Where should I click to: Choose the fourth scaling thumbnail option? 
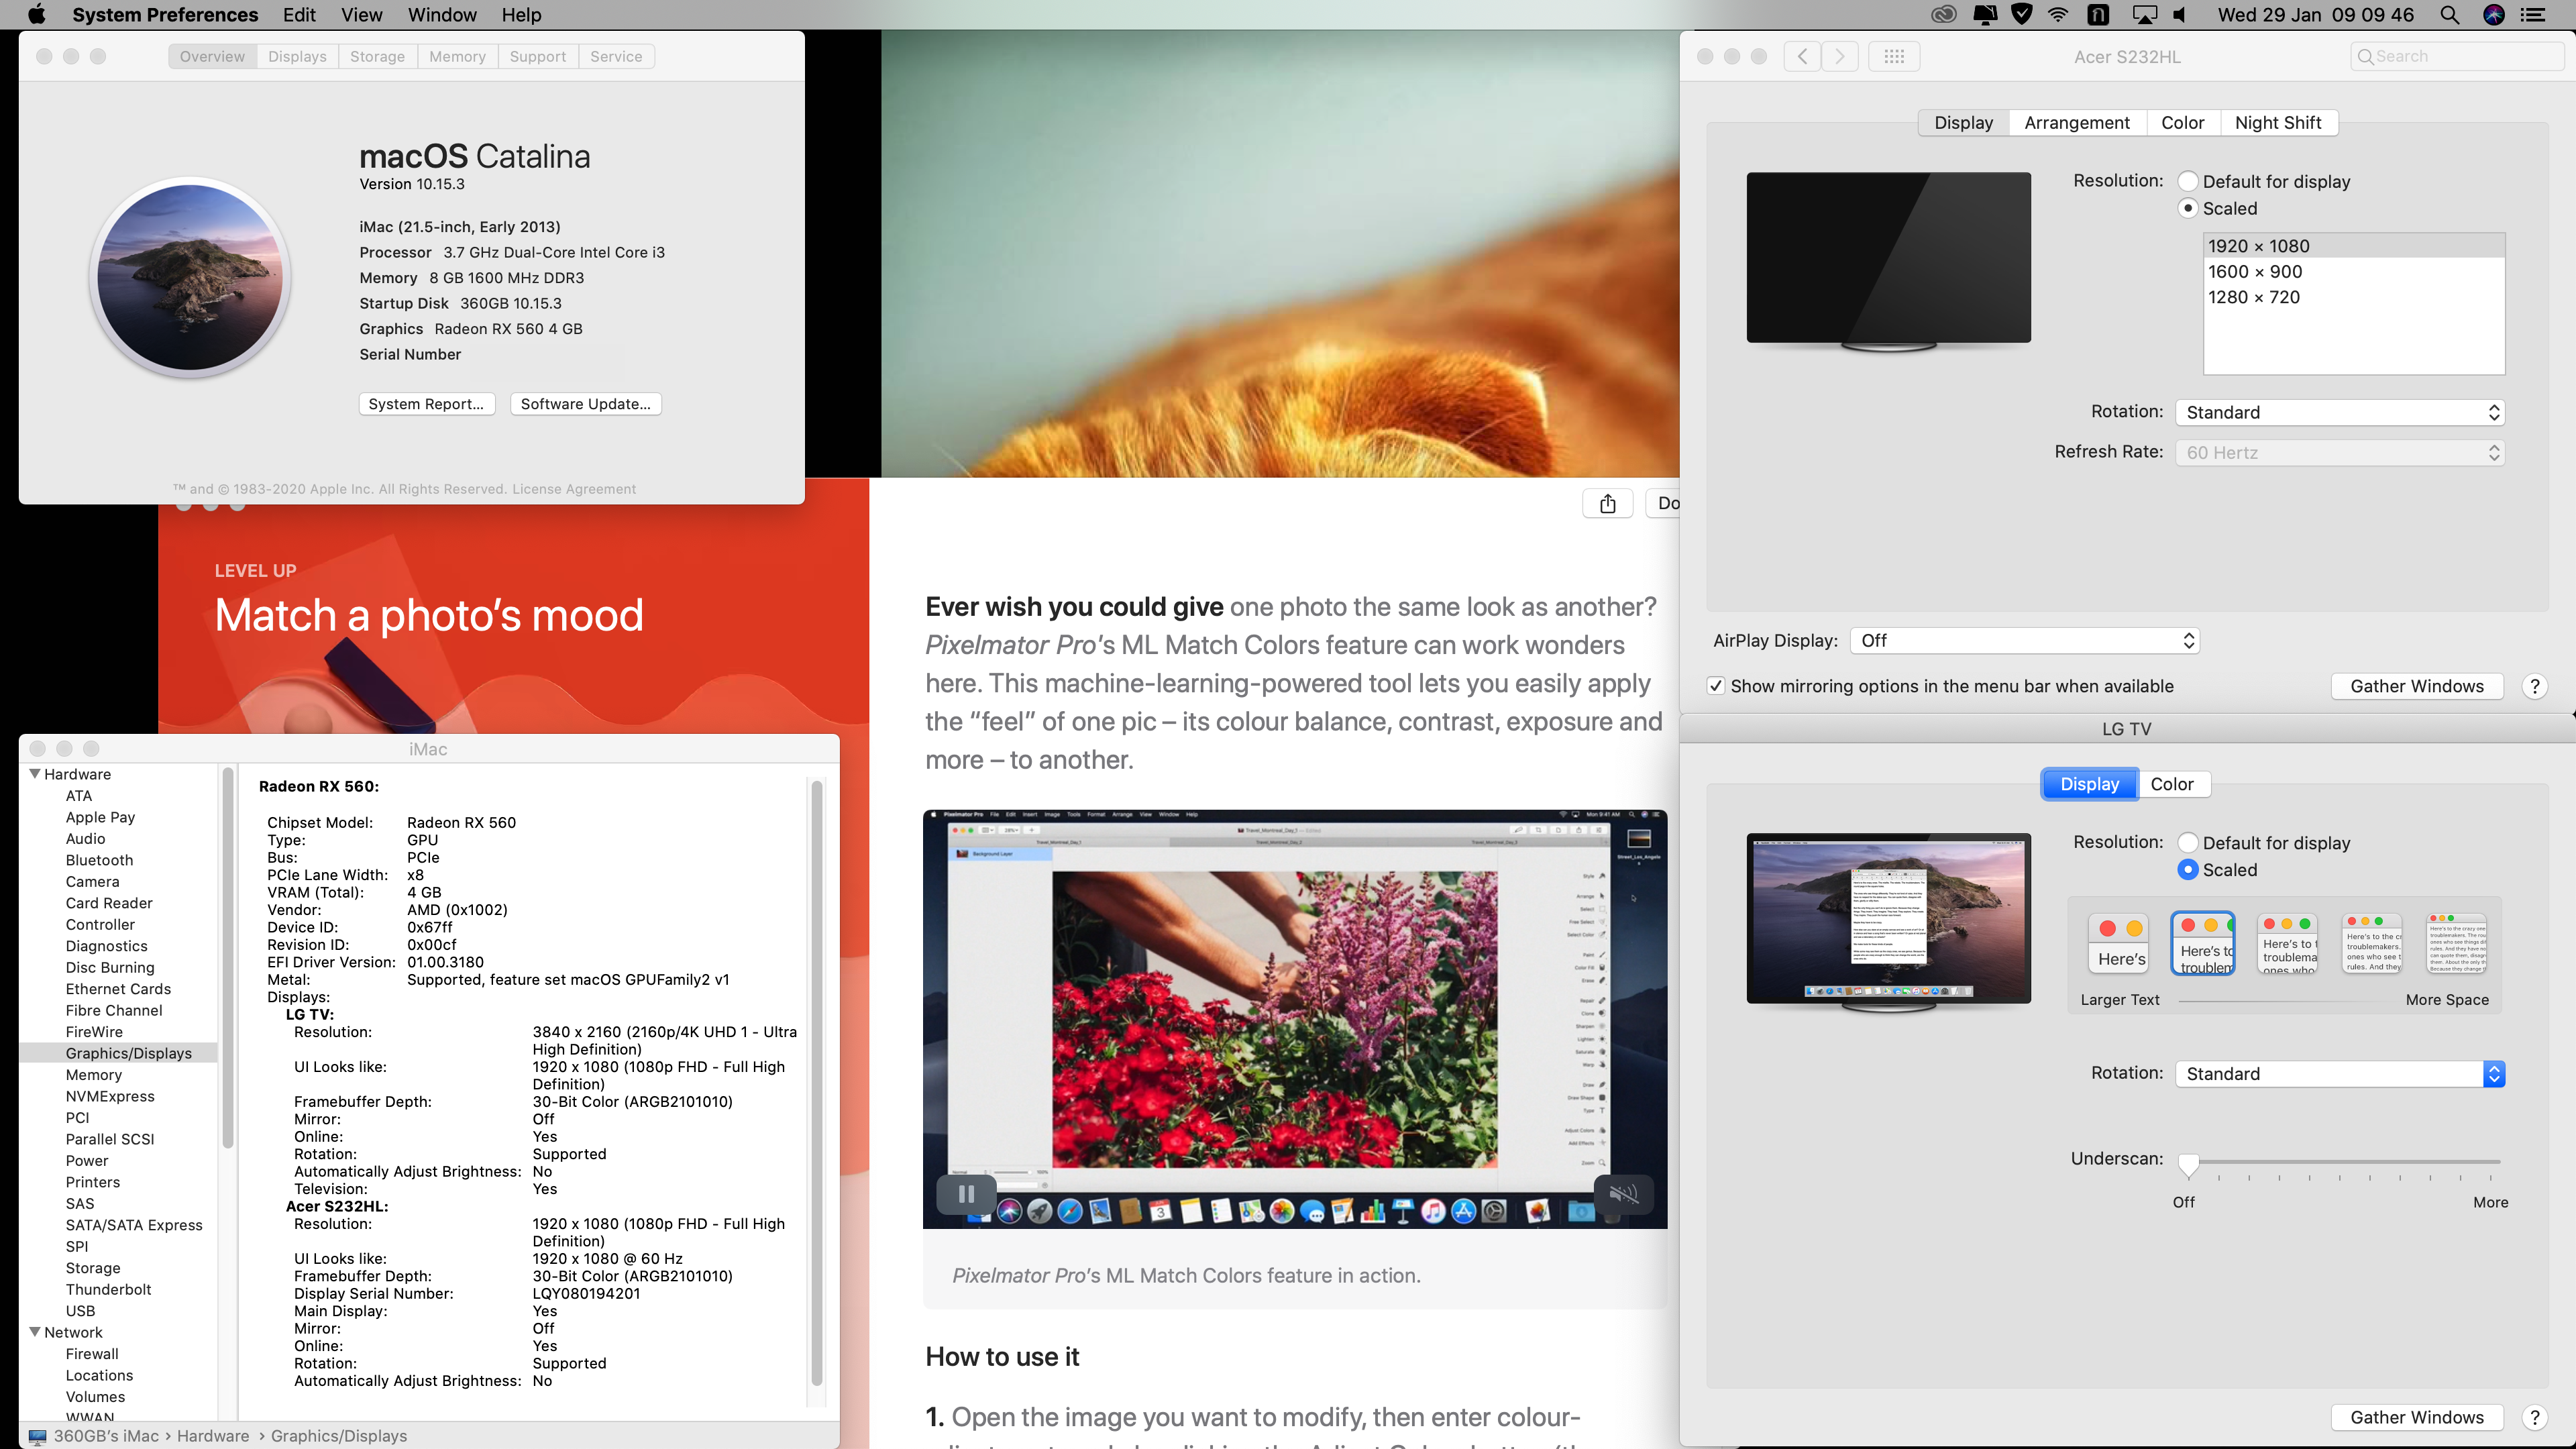(x=2373, y=943)
